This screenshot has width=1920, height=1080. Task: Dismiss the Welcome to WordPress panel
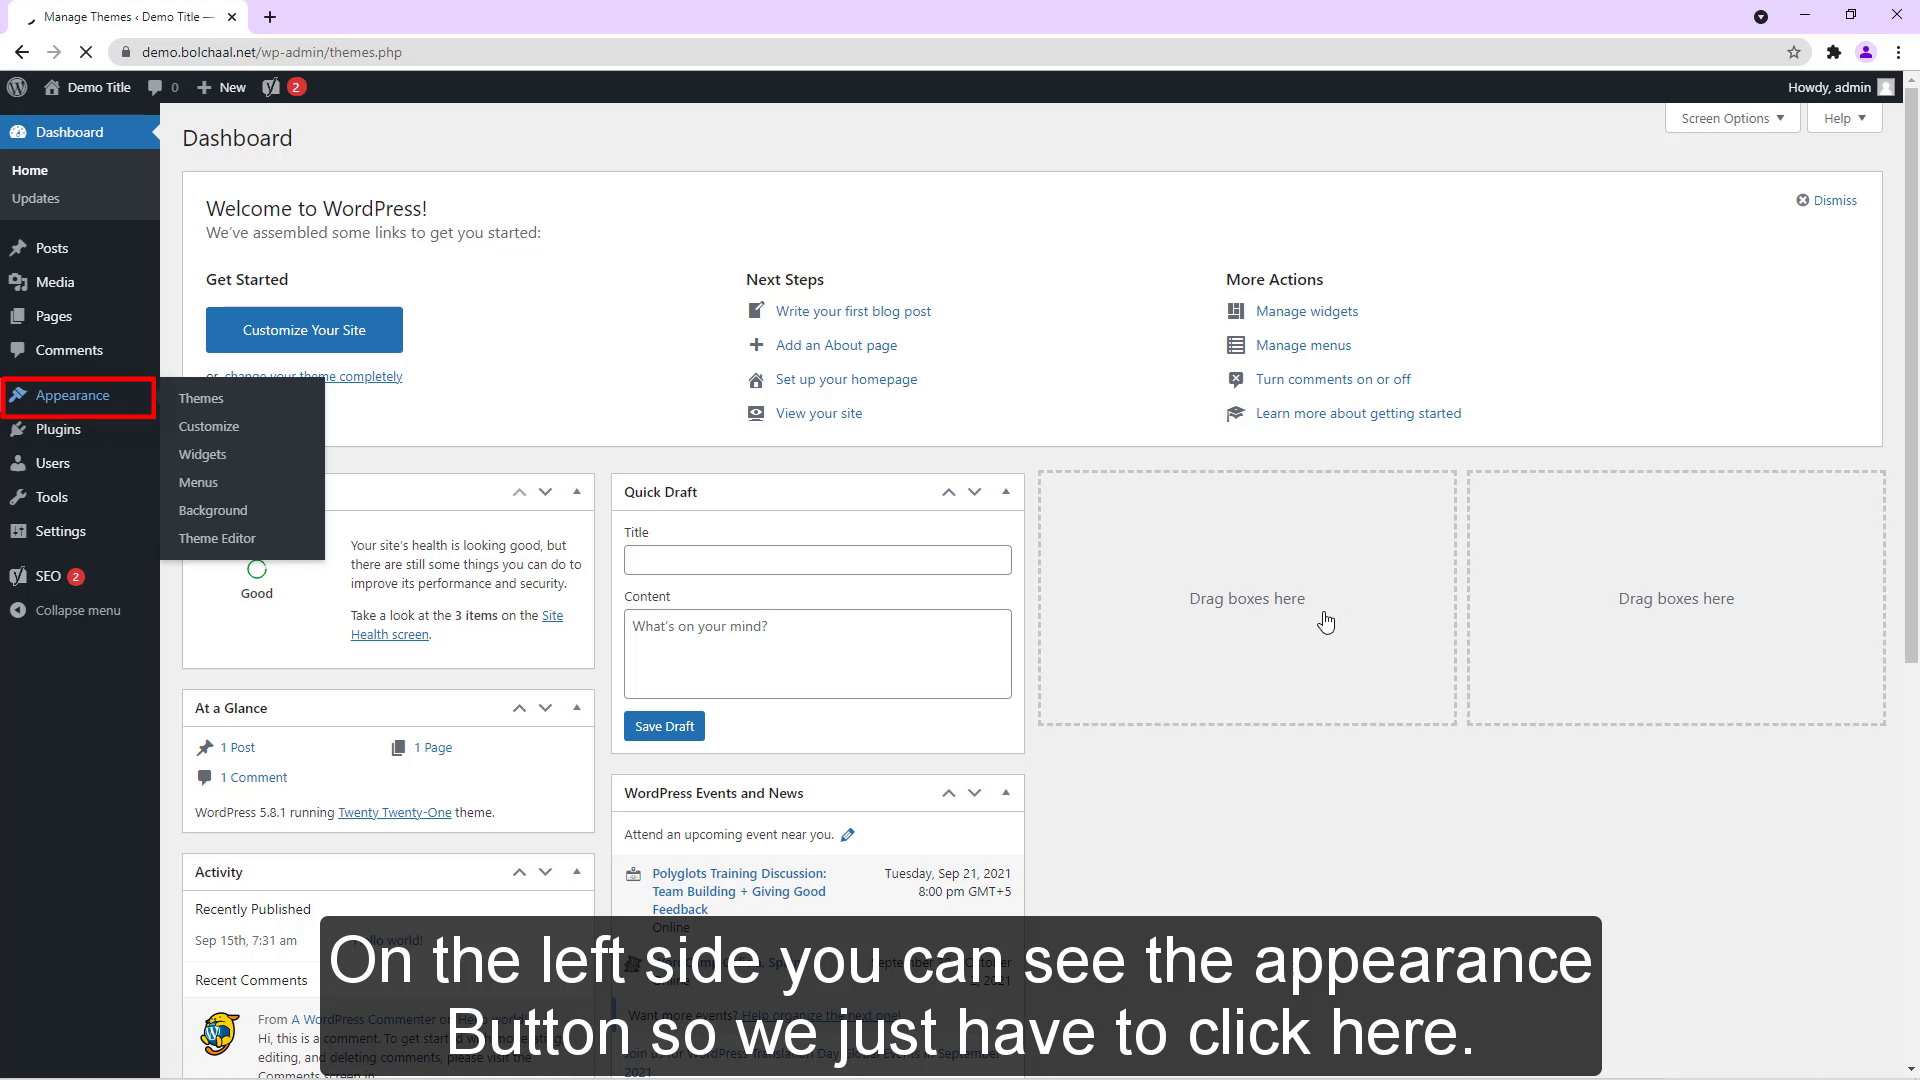[x=1826, y=200]
